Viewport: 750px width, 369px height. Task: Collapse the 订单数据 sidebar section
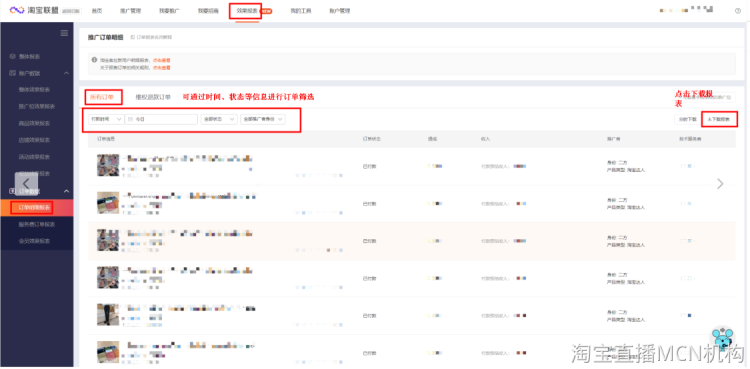pyautogui.click(x=66, y=191)
